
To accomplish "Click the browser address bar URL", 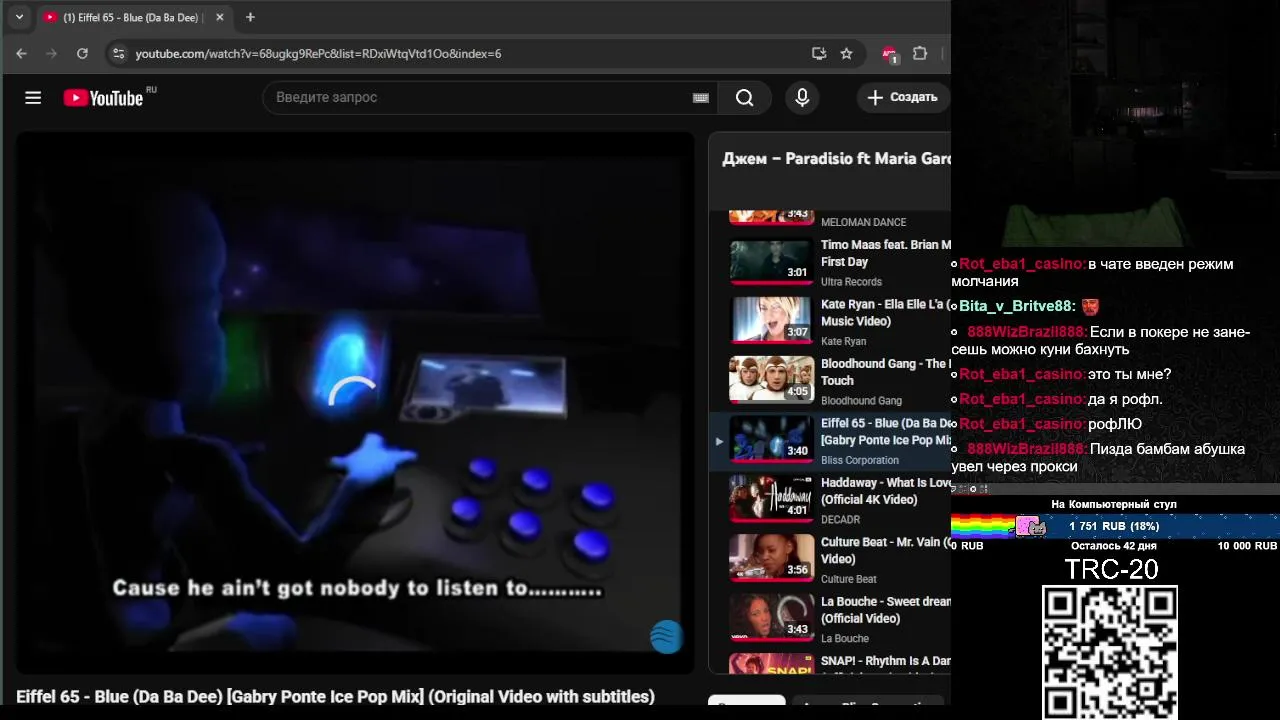I will coord(318,53).
